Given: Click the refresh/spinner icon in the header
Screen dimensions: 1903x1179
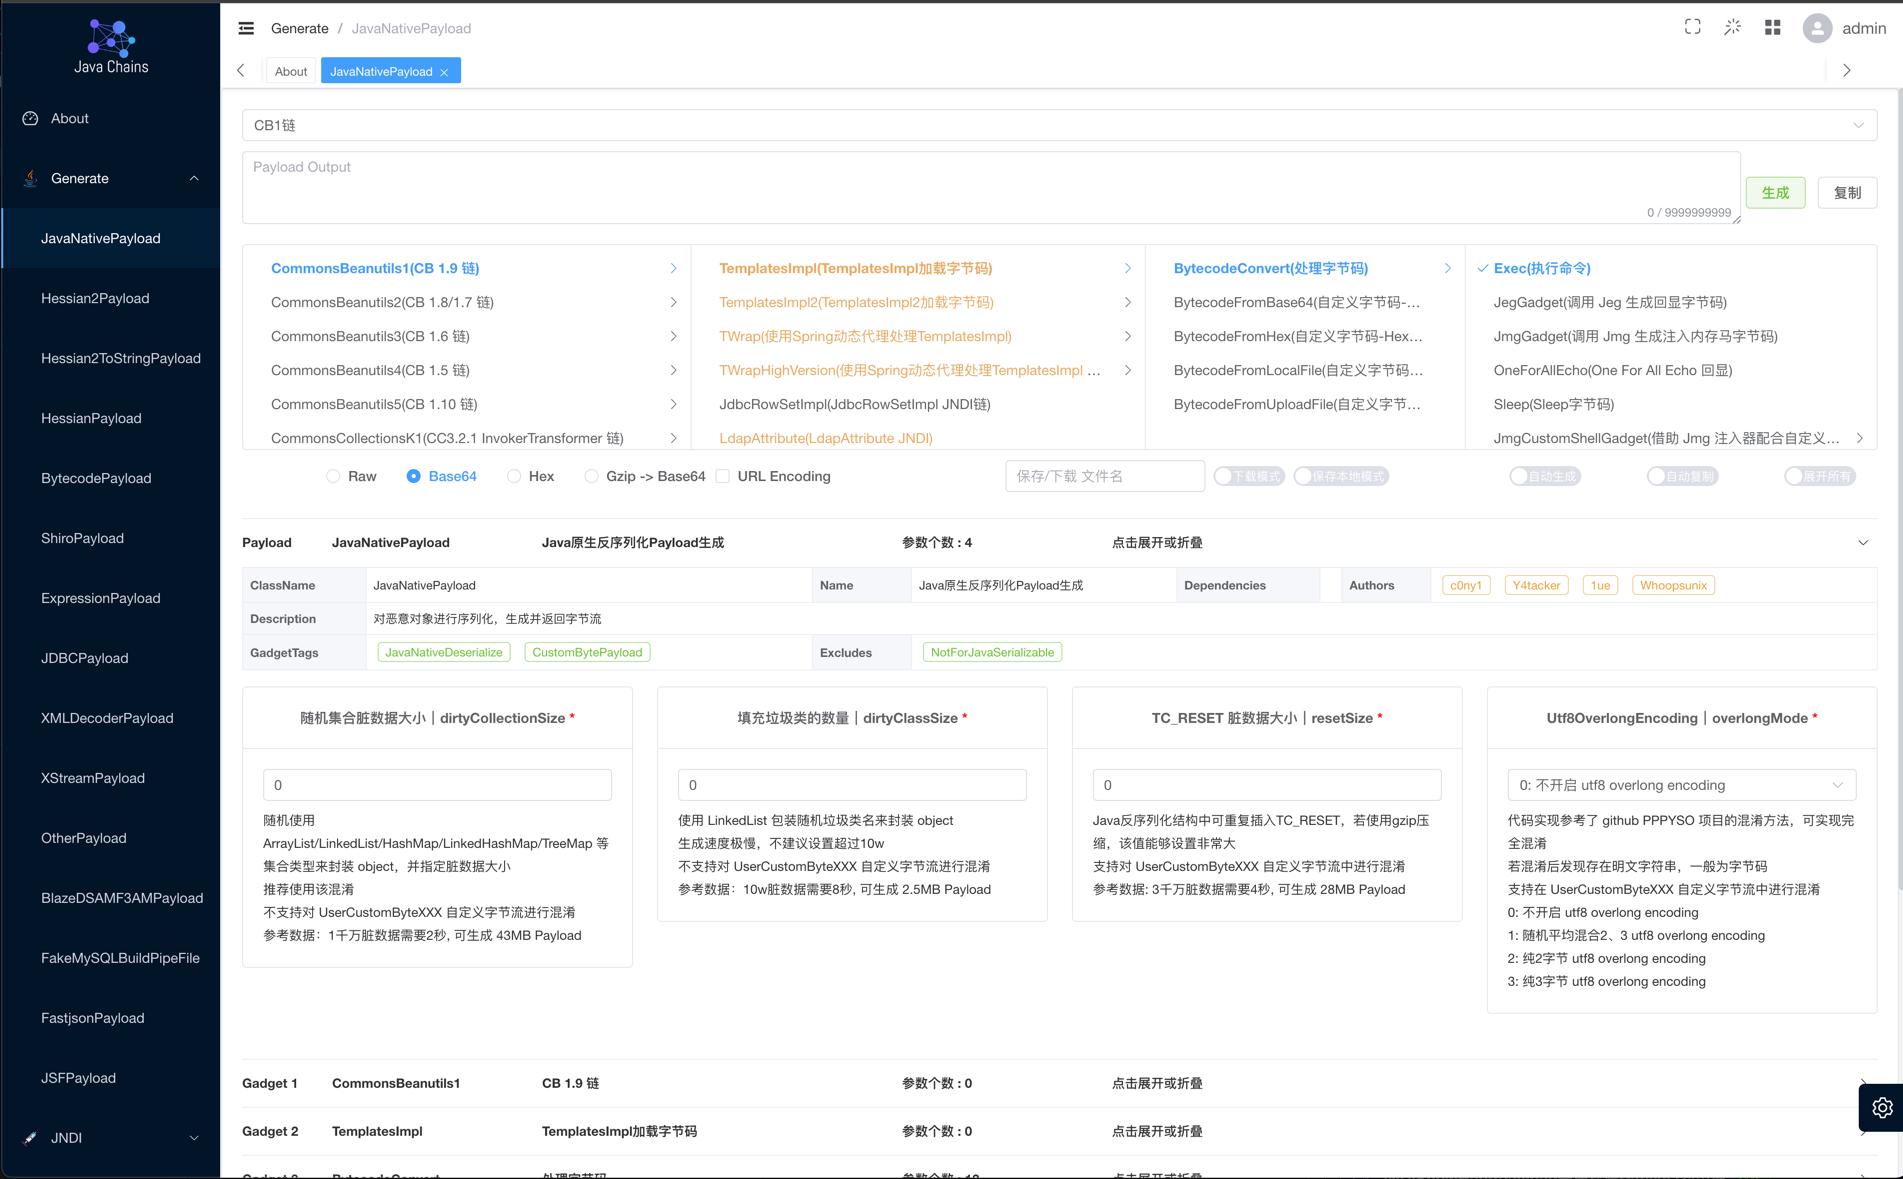Looking at the screenshot, I should click(1732, 27).
